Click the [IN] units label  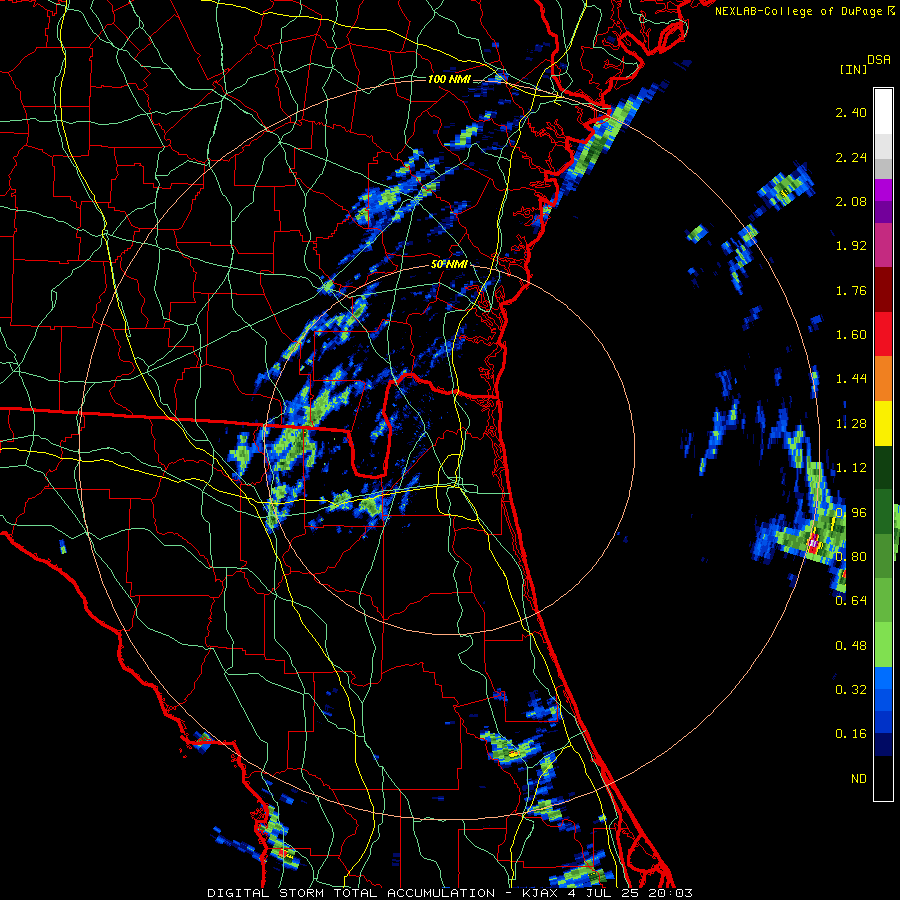click(x=853, y=69)
